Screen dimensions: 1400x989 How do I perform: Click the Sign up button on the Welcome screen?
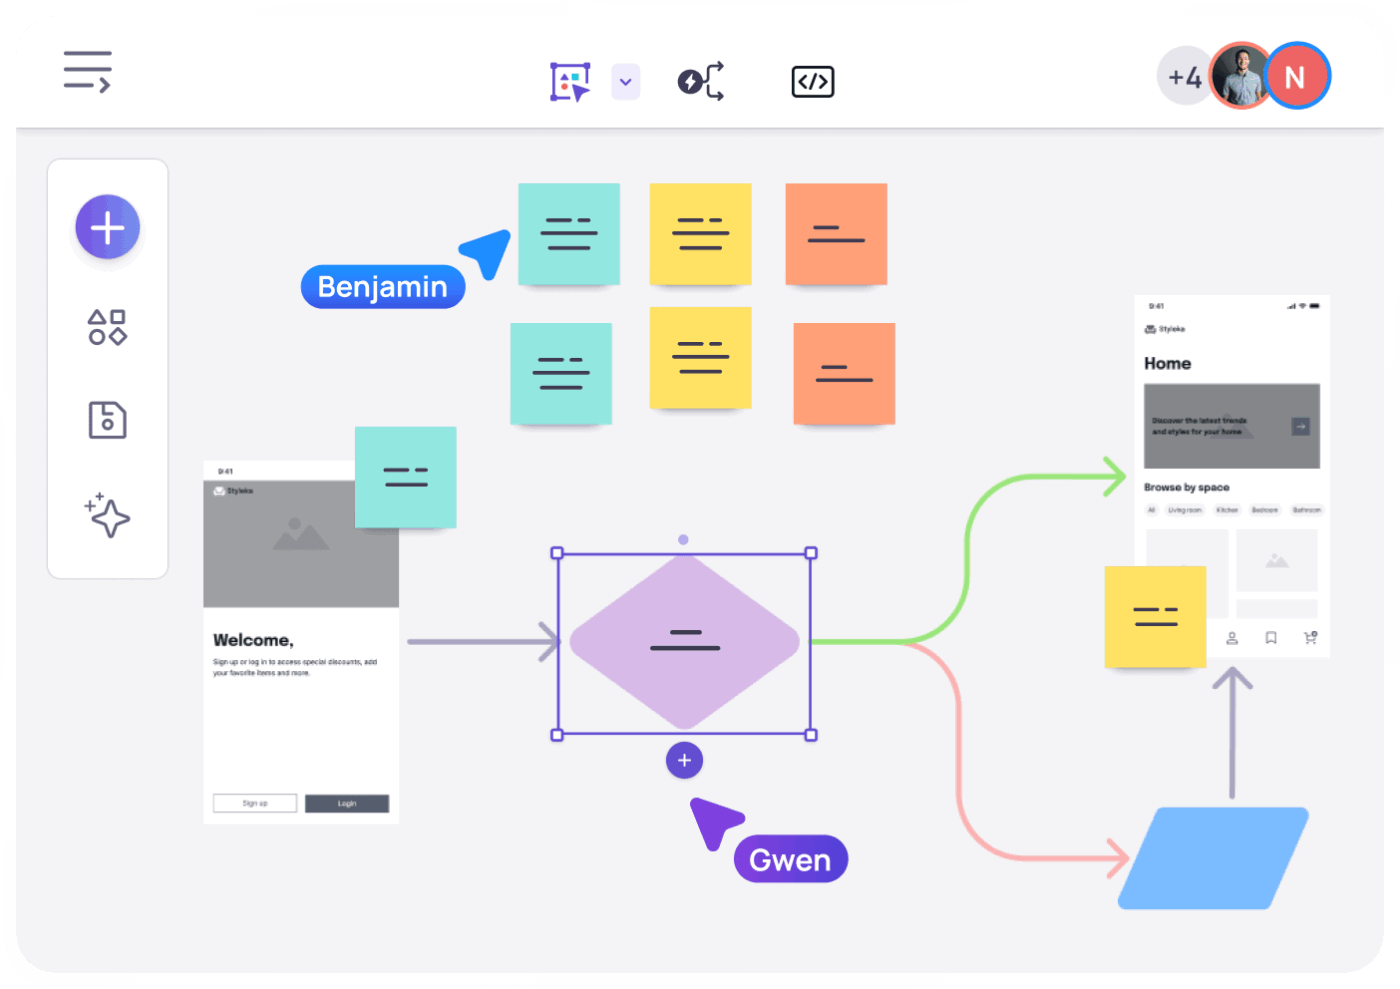(254, 803)
